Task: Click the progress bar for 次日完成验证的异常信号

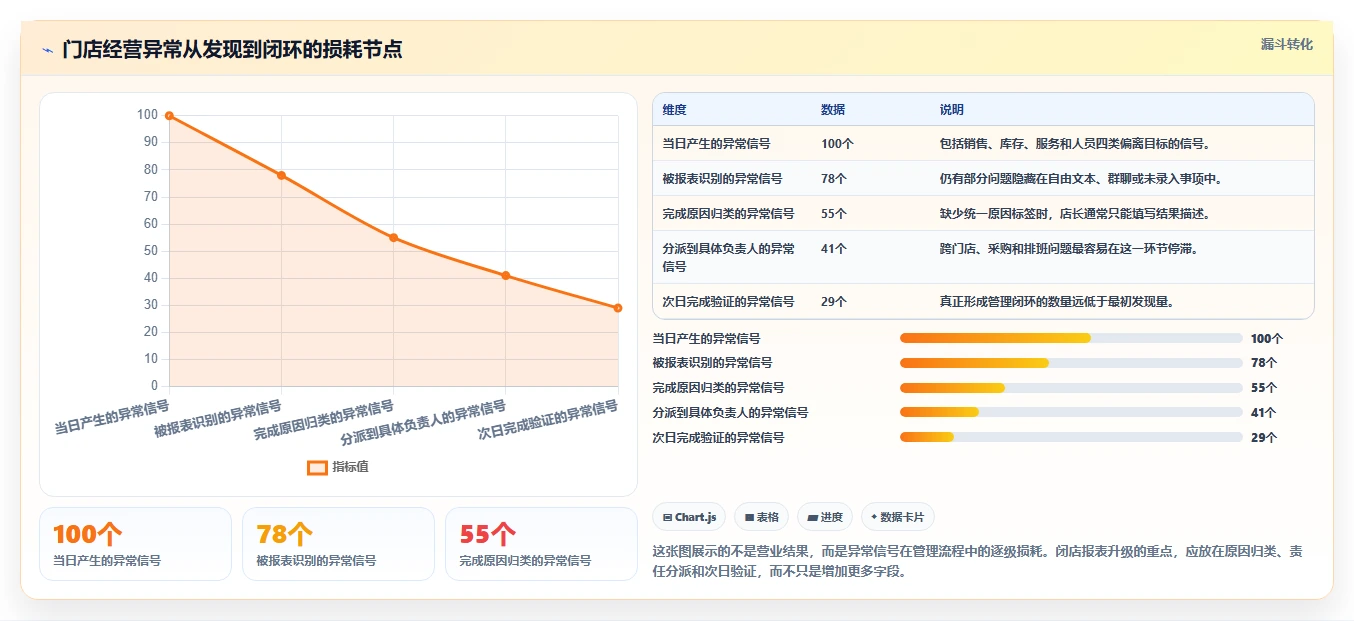Action: pos(1071,437)
